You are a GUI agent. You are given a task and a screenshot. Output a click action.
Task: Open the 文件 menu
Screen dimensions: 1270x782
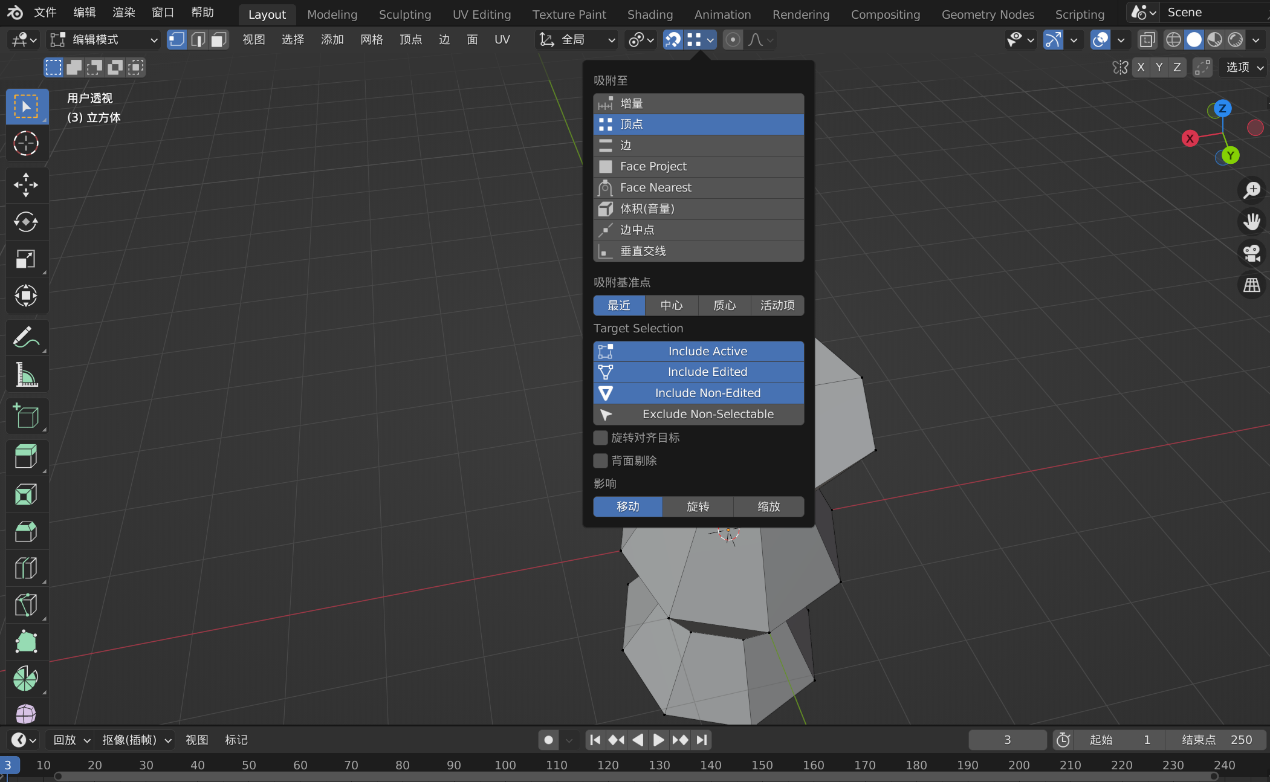(45, 13)
